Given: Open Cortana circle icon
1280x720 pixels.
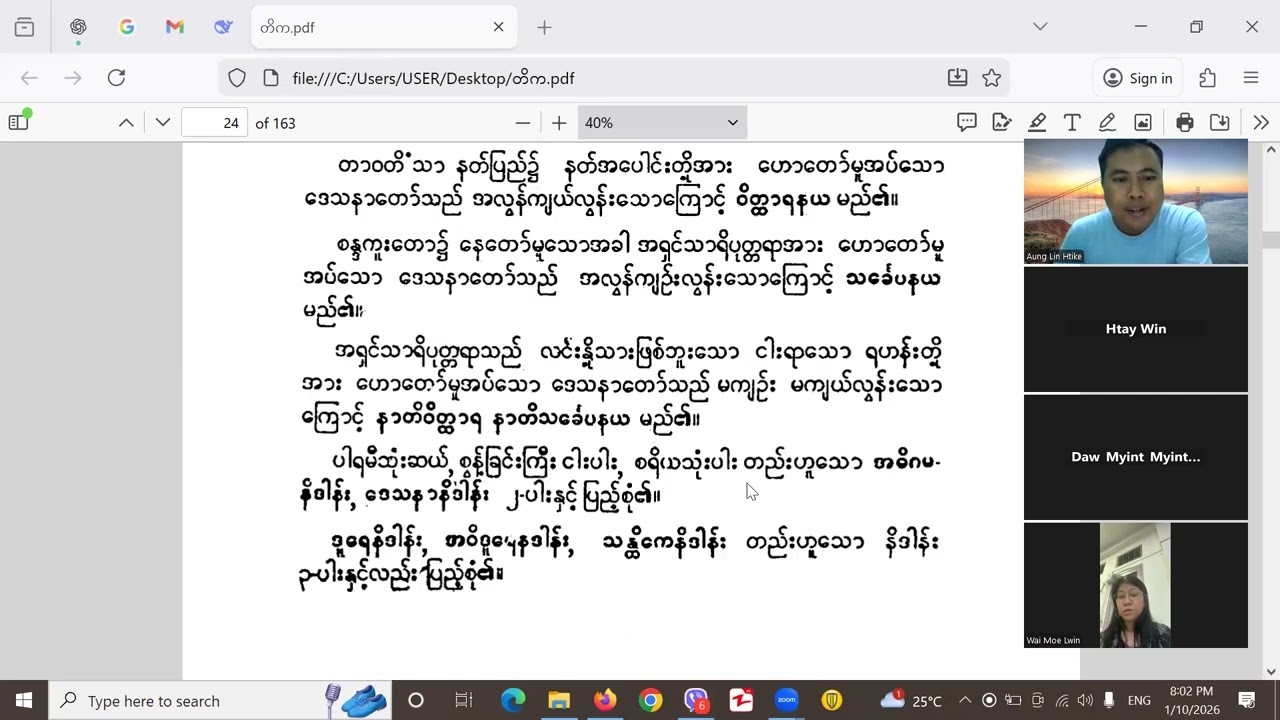Looking at the screenshot, I should [x=416, y=701].
